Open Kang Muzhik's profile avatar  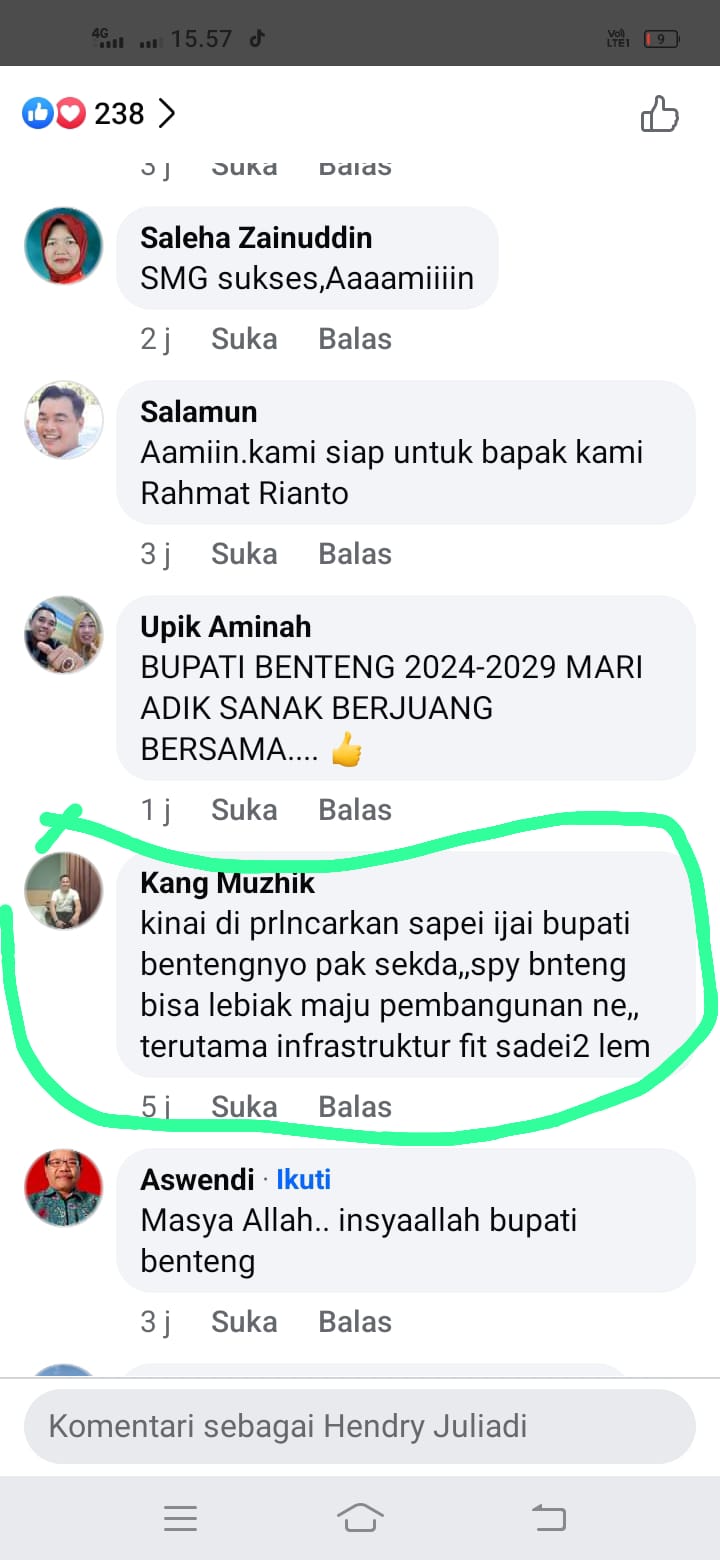point(64,891)
